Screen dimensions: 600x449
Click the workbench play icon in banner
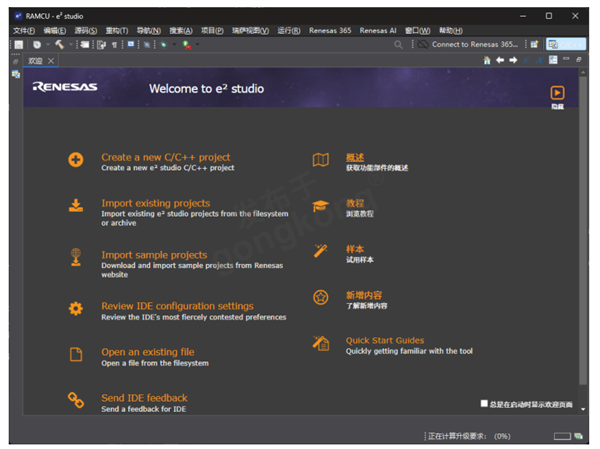(x=557, y=93)
